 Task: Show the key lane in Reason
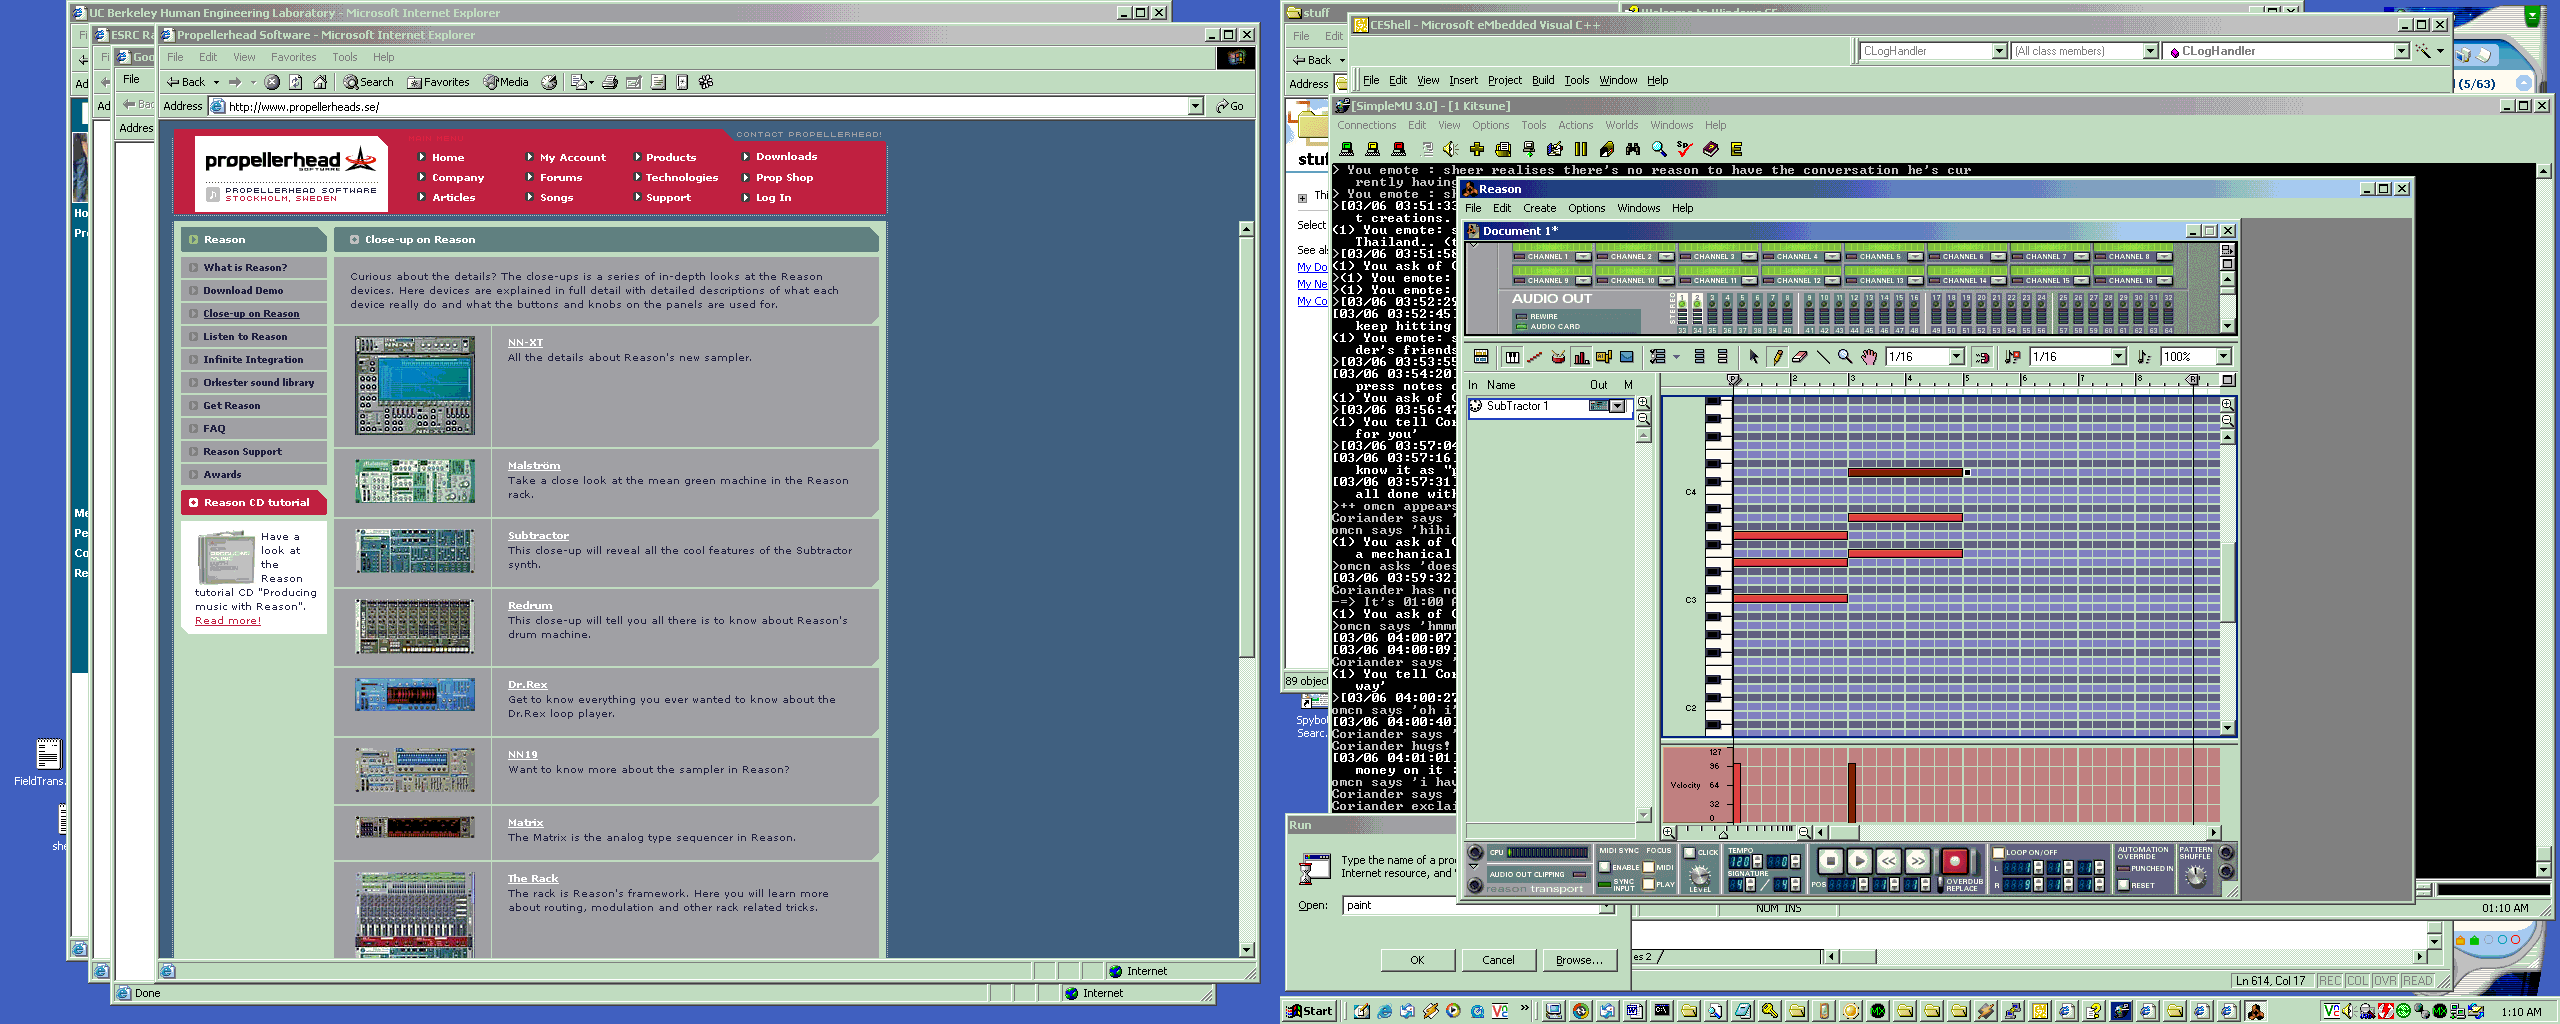(1512, 356)
